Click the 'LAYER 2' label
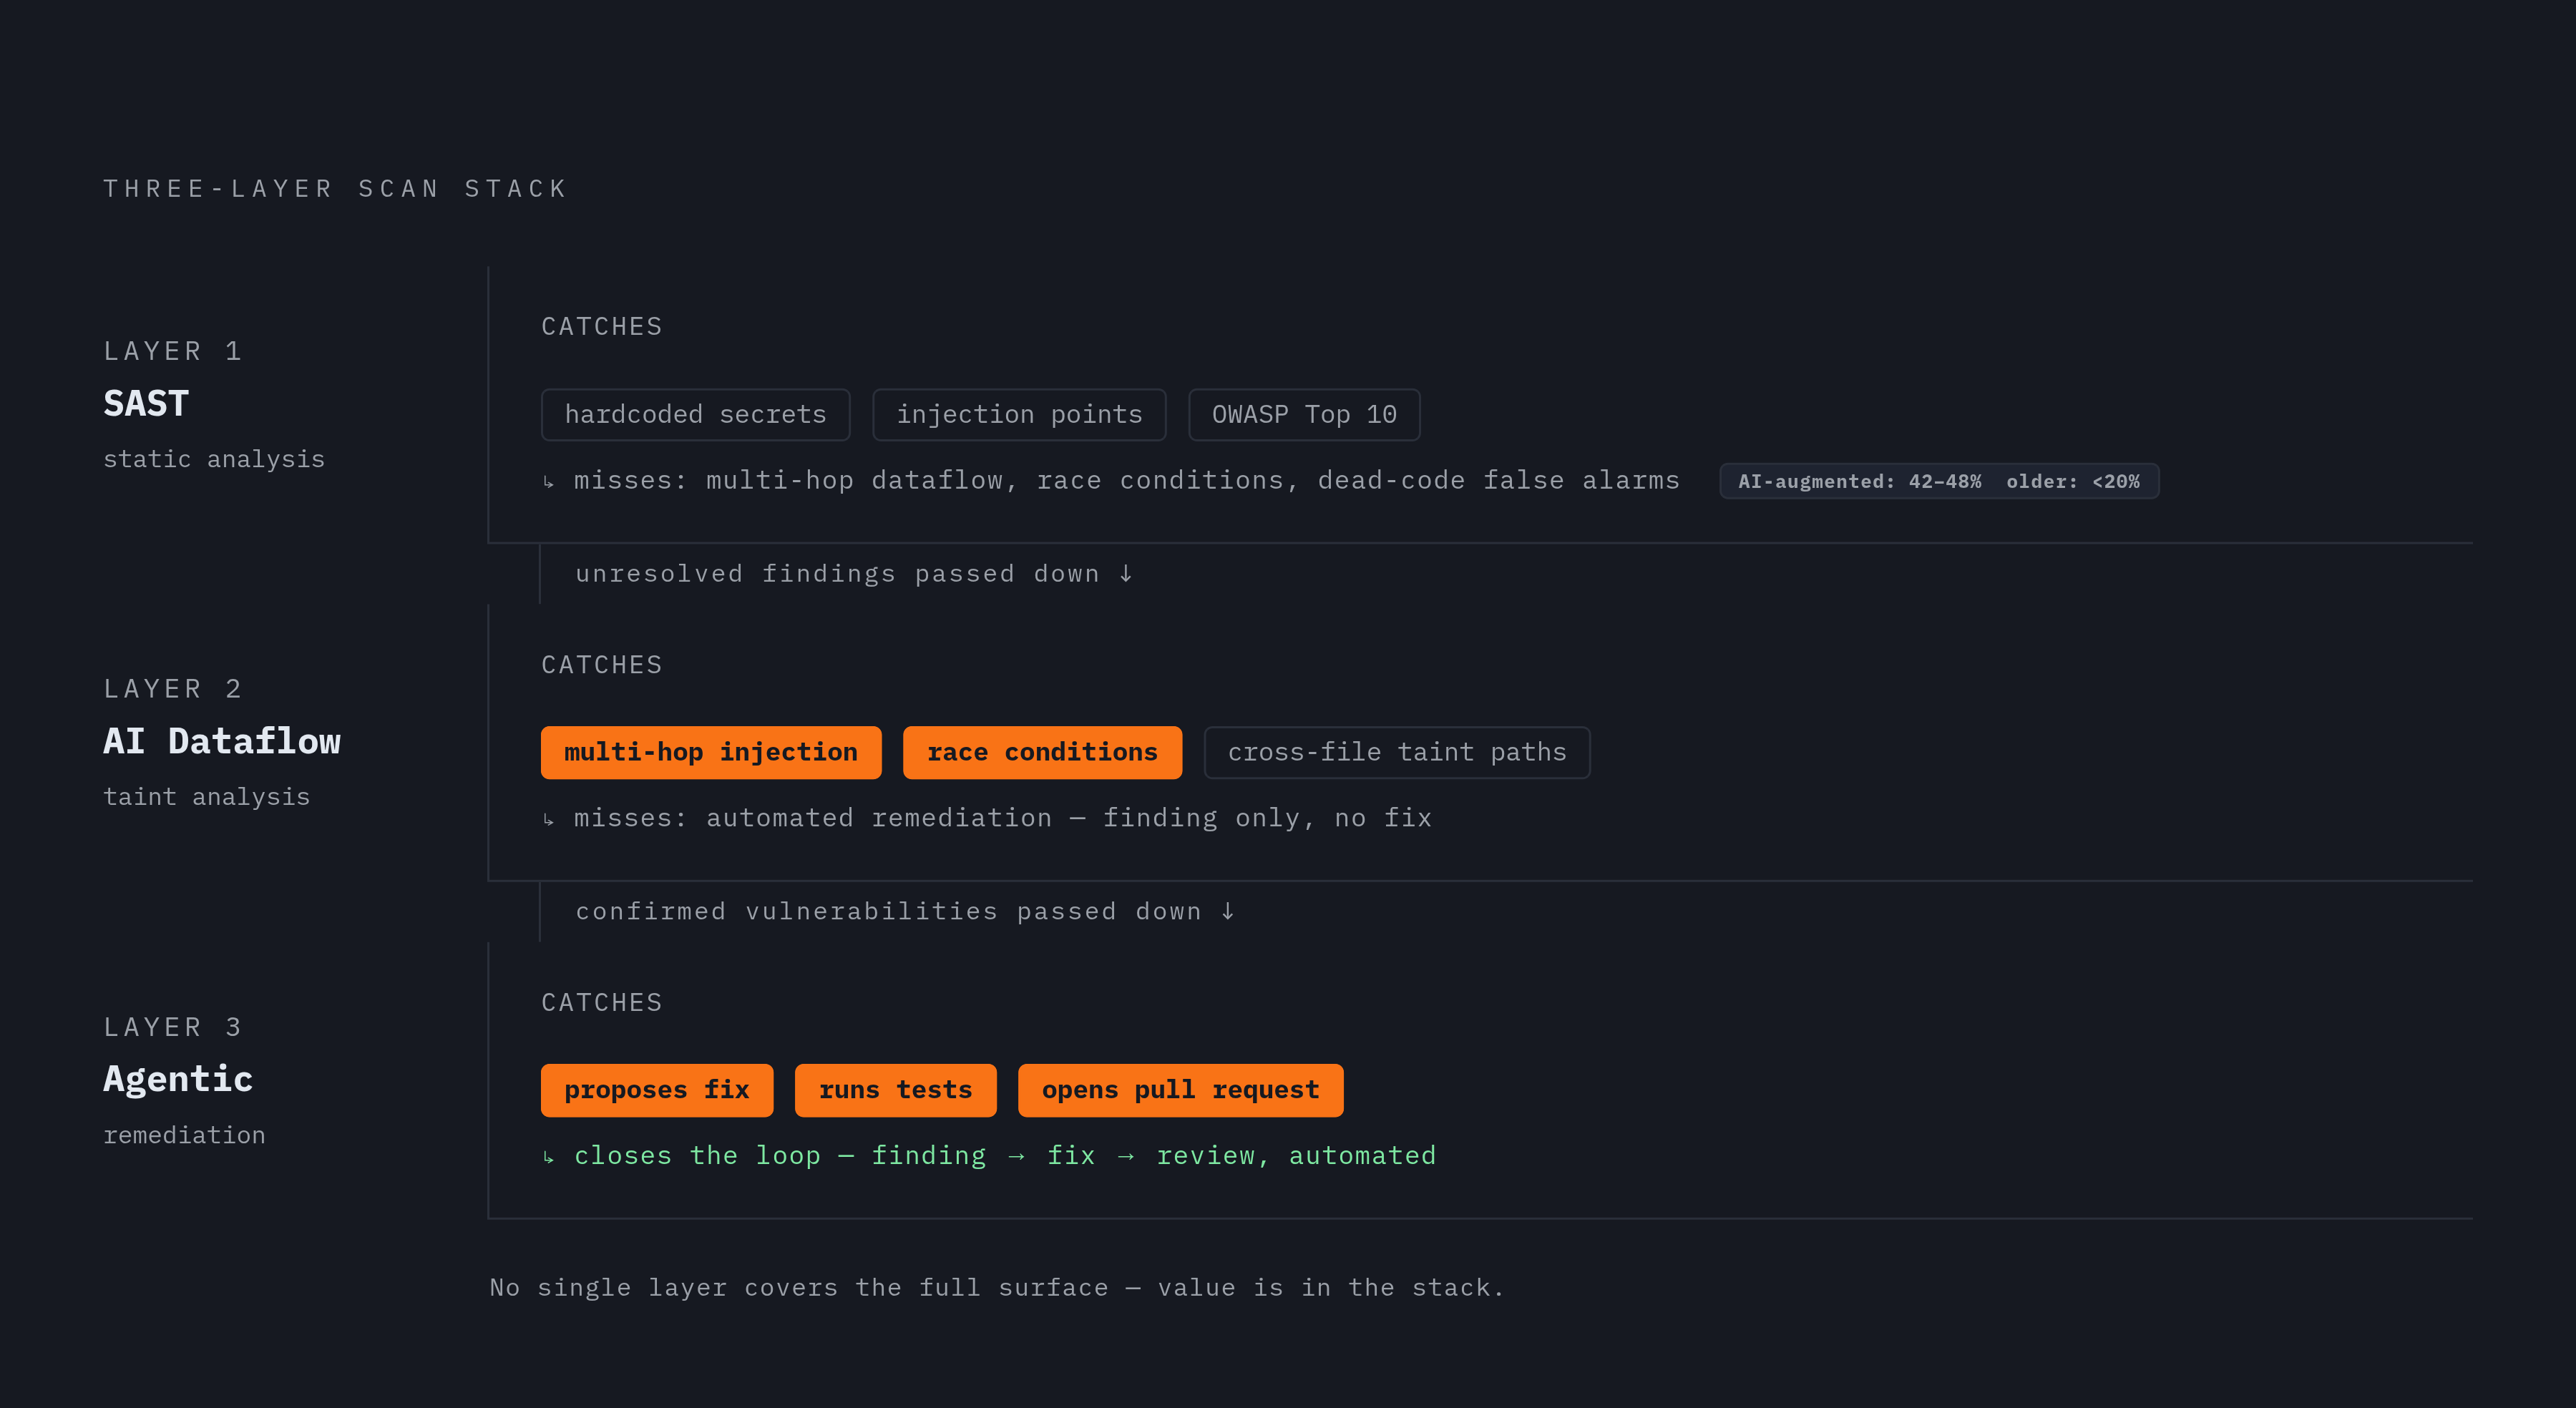 click(172, 688)
